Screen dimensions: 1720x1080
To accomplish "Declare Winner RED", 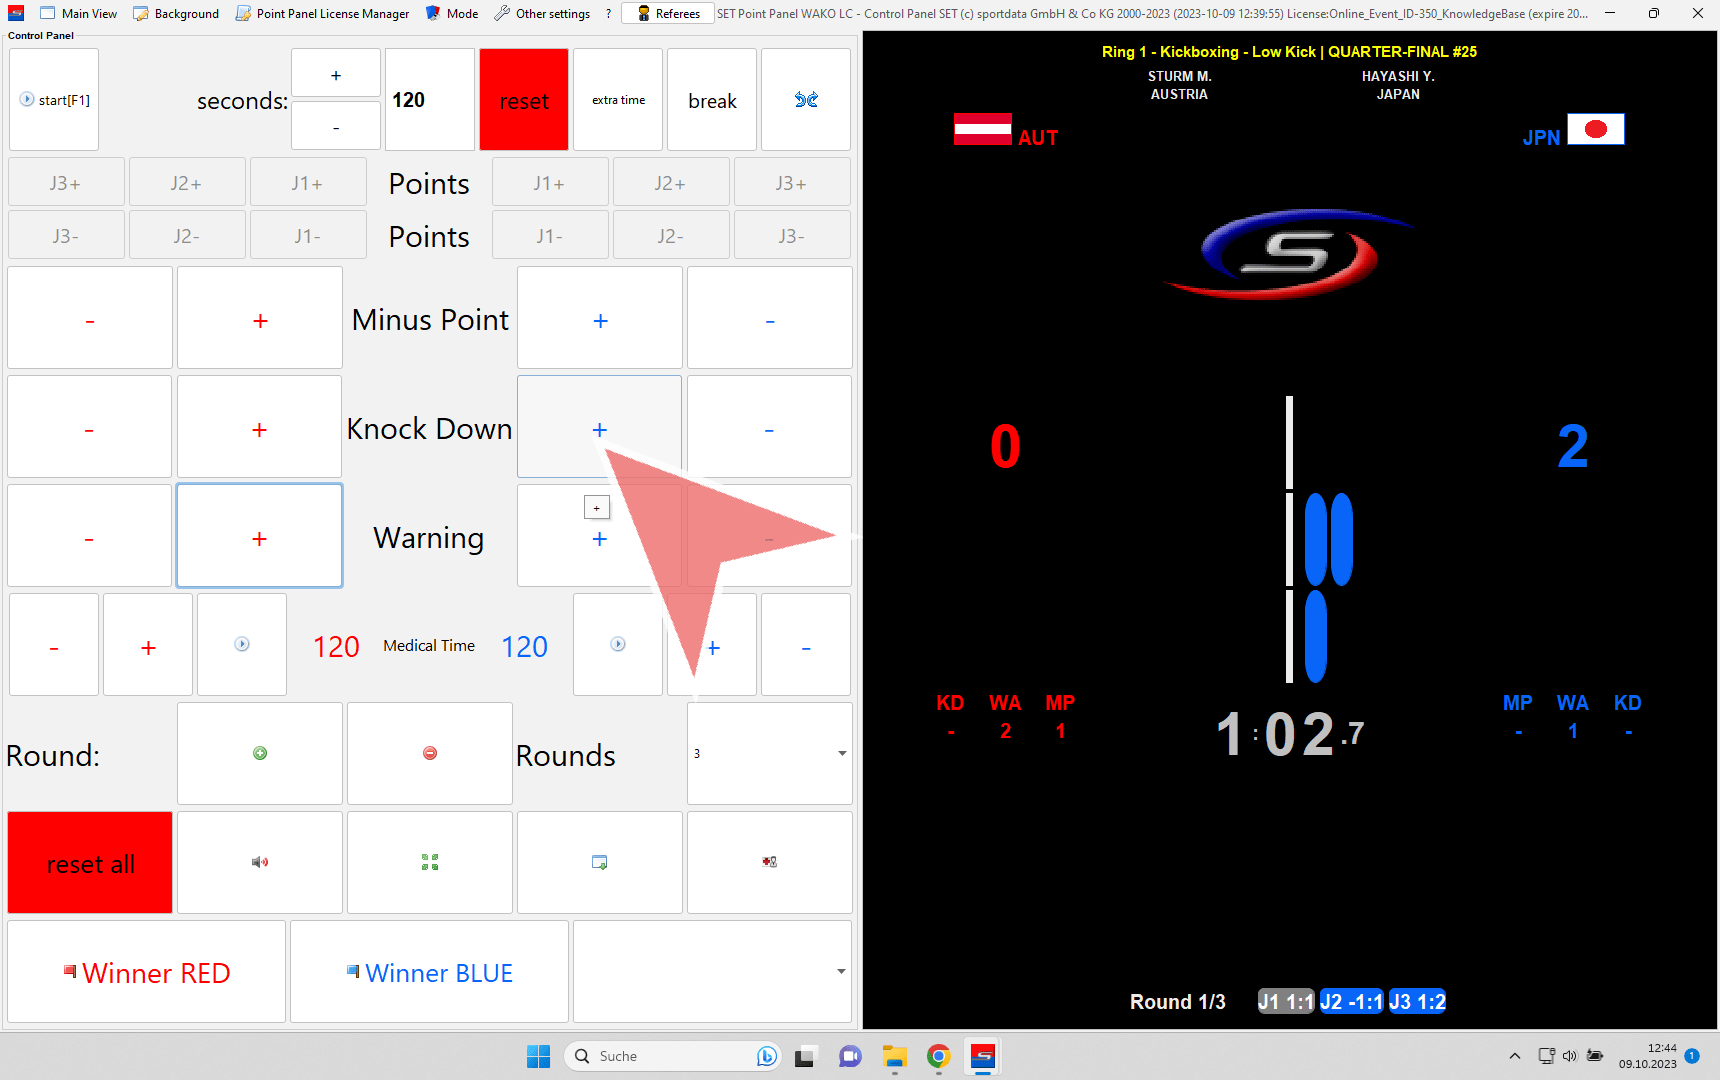I will pyautogui.click(x=147, y=972).
